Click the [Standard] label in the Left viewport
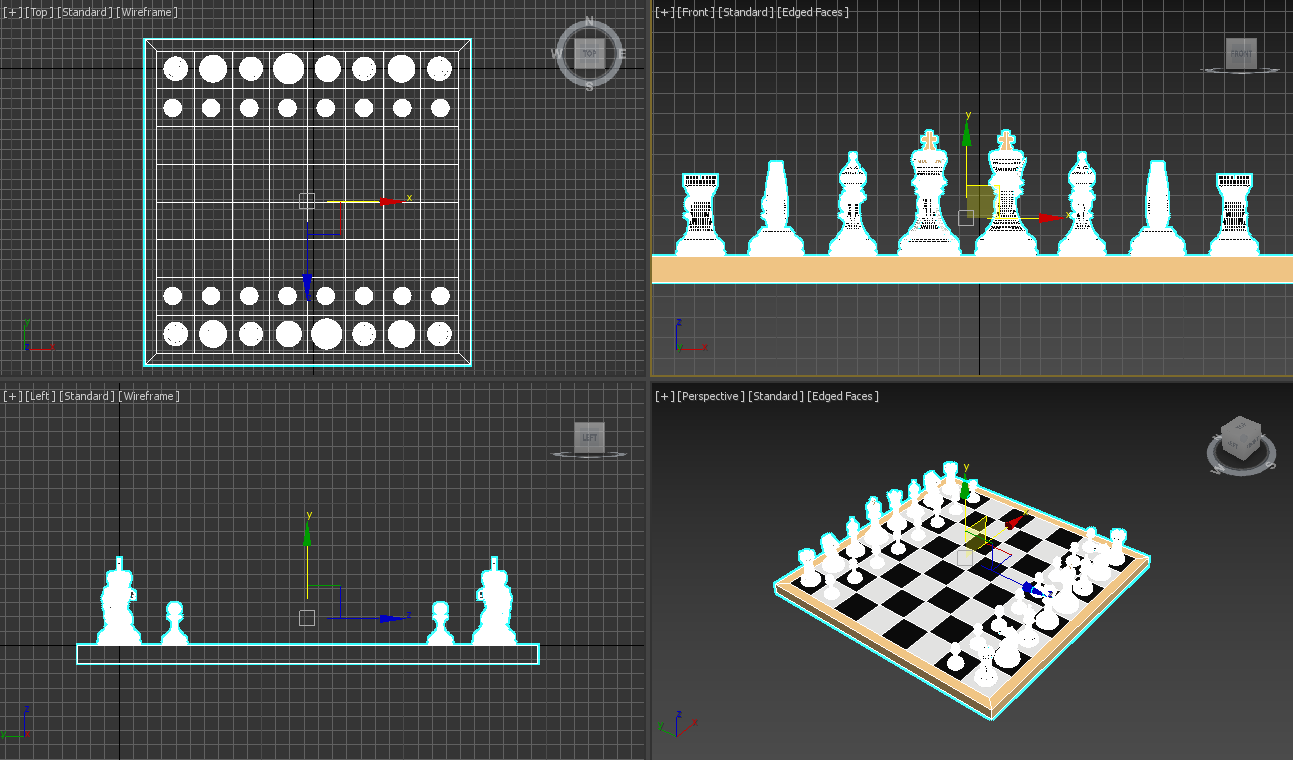 click(87, 396)
